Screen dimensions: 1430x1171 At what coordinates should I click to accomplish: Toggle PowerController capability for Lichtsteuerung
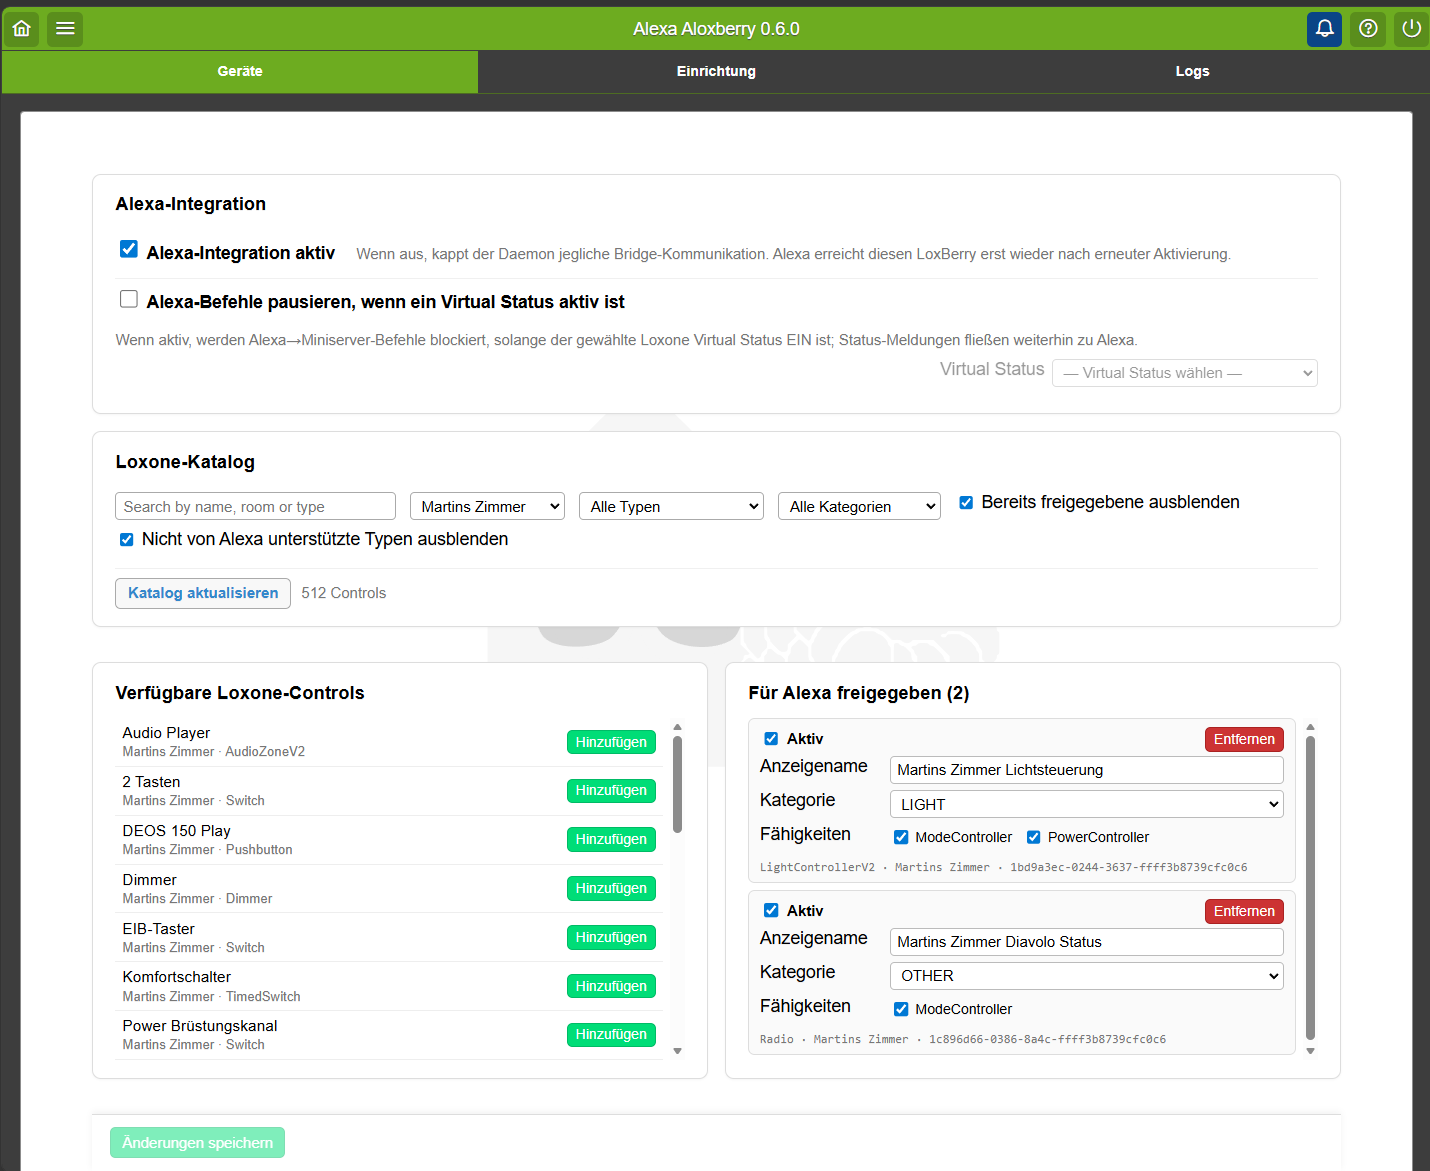tap(1034, 838)
